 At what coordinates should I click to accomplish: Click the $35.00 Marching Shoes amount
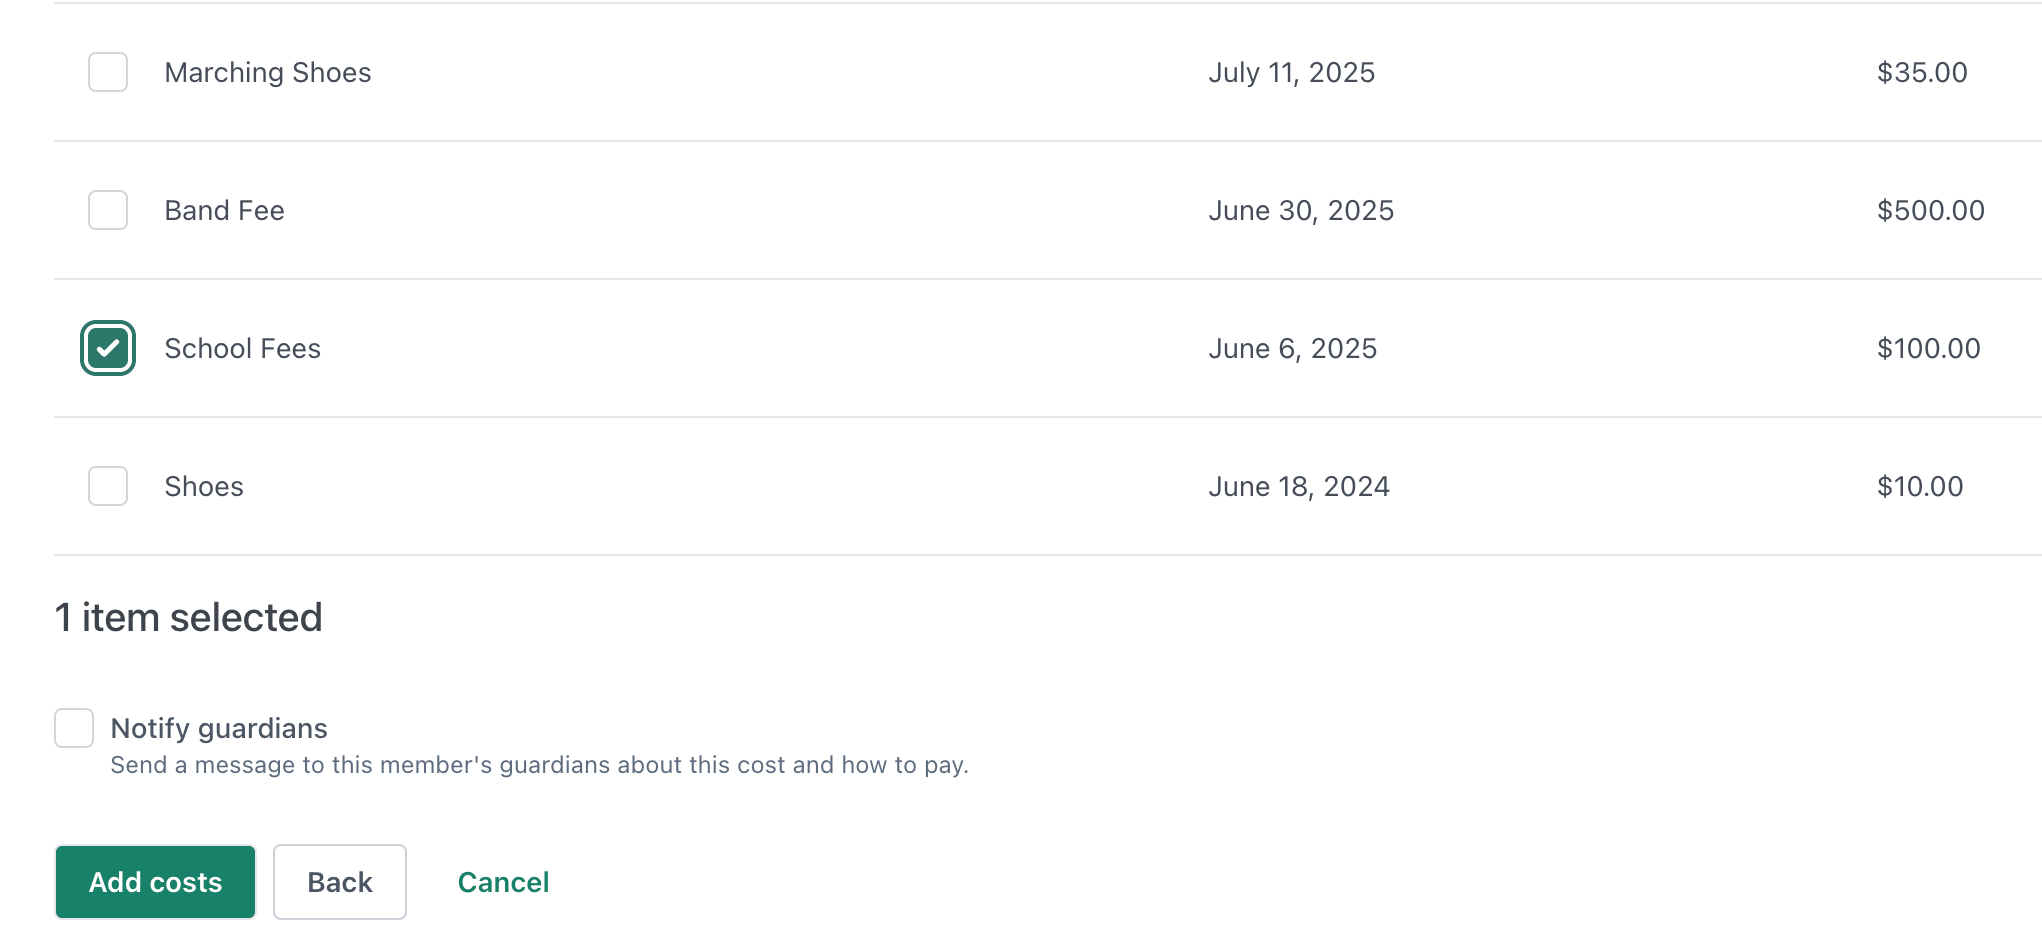1922,72
